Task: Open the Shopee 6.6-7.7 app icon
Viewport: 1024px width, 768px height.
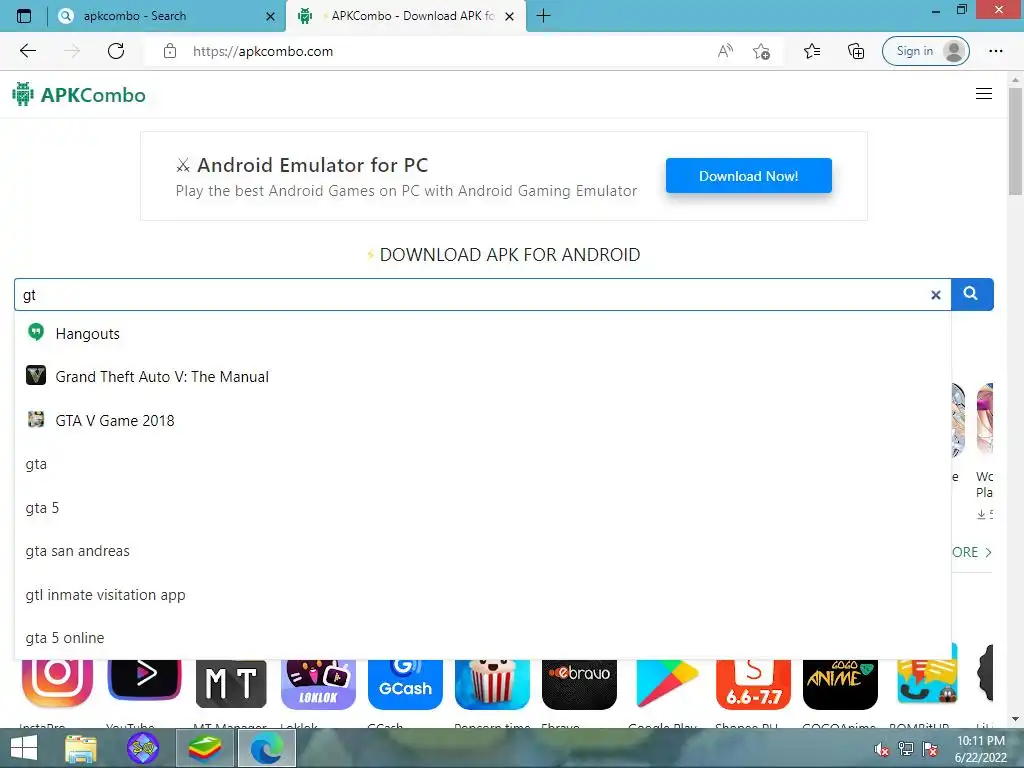Action: (x=753, y=684)
